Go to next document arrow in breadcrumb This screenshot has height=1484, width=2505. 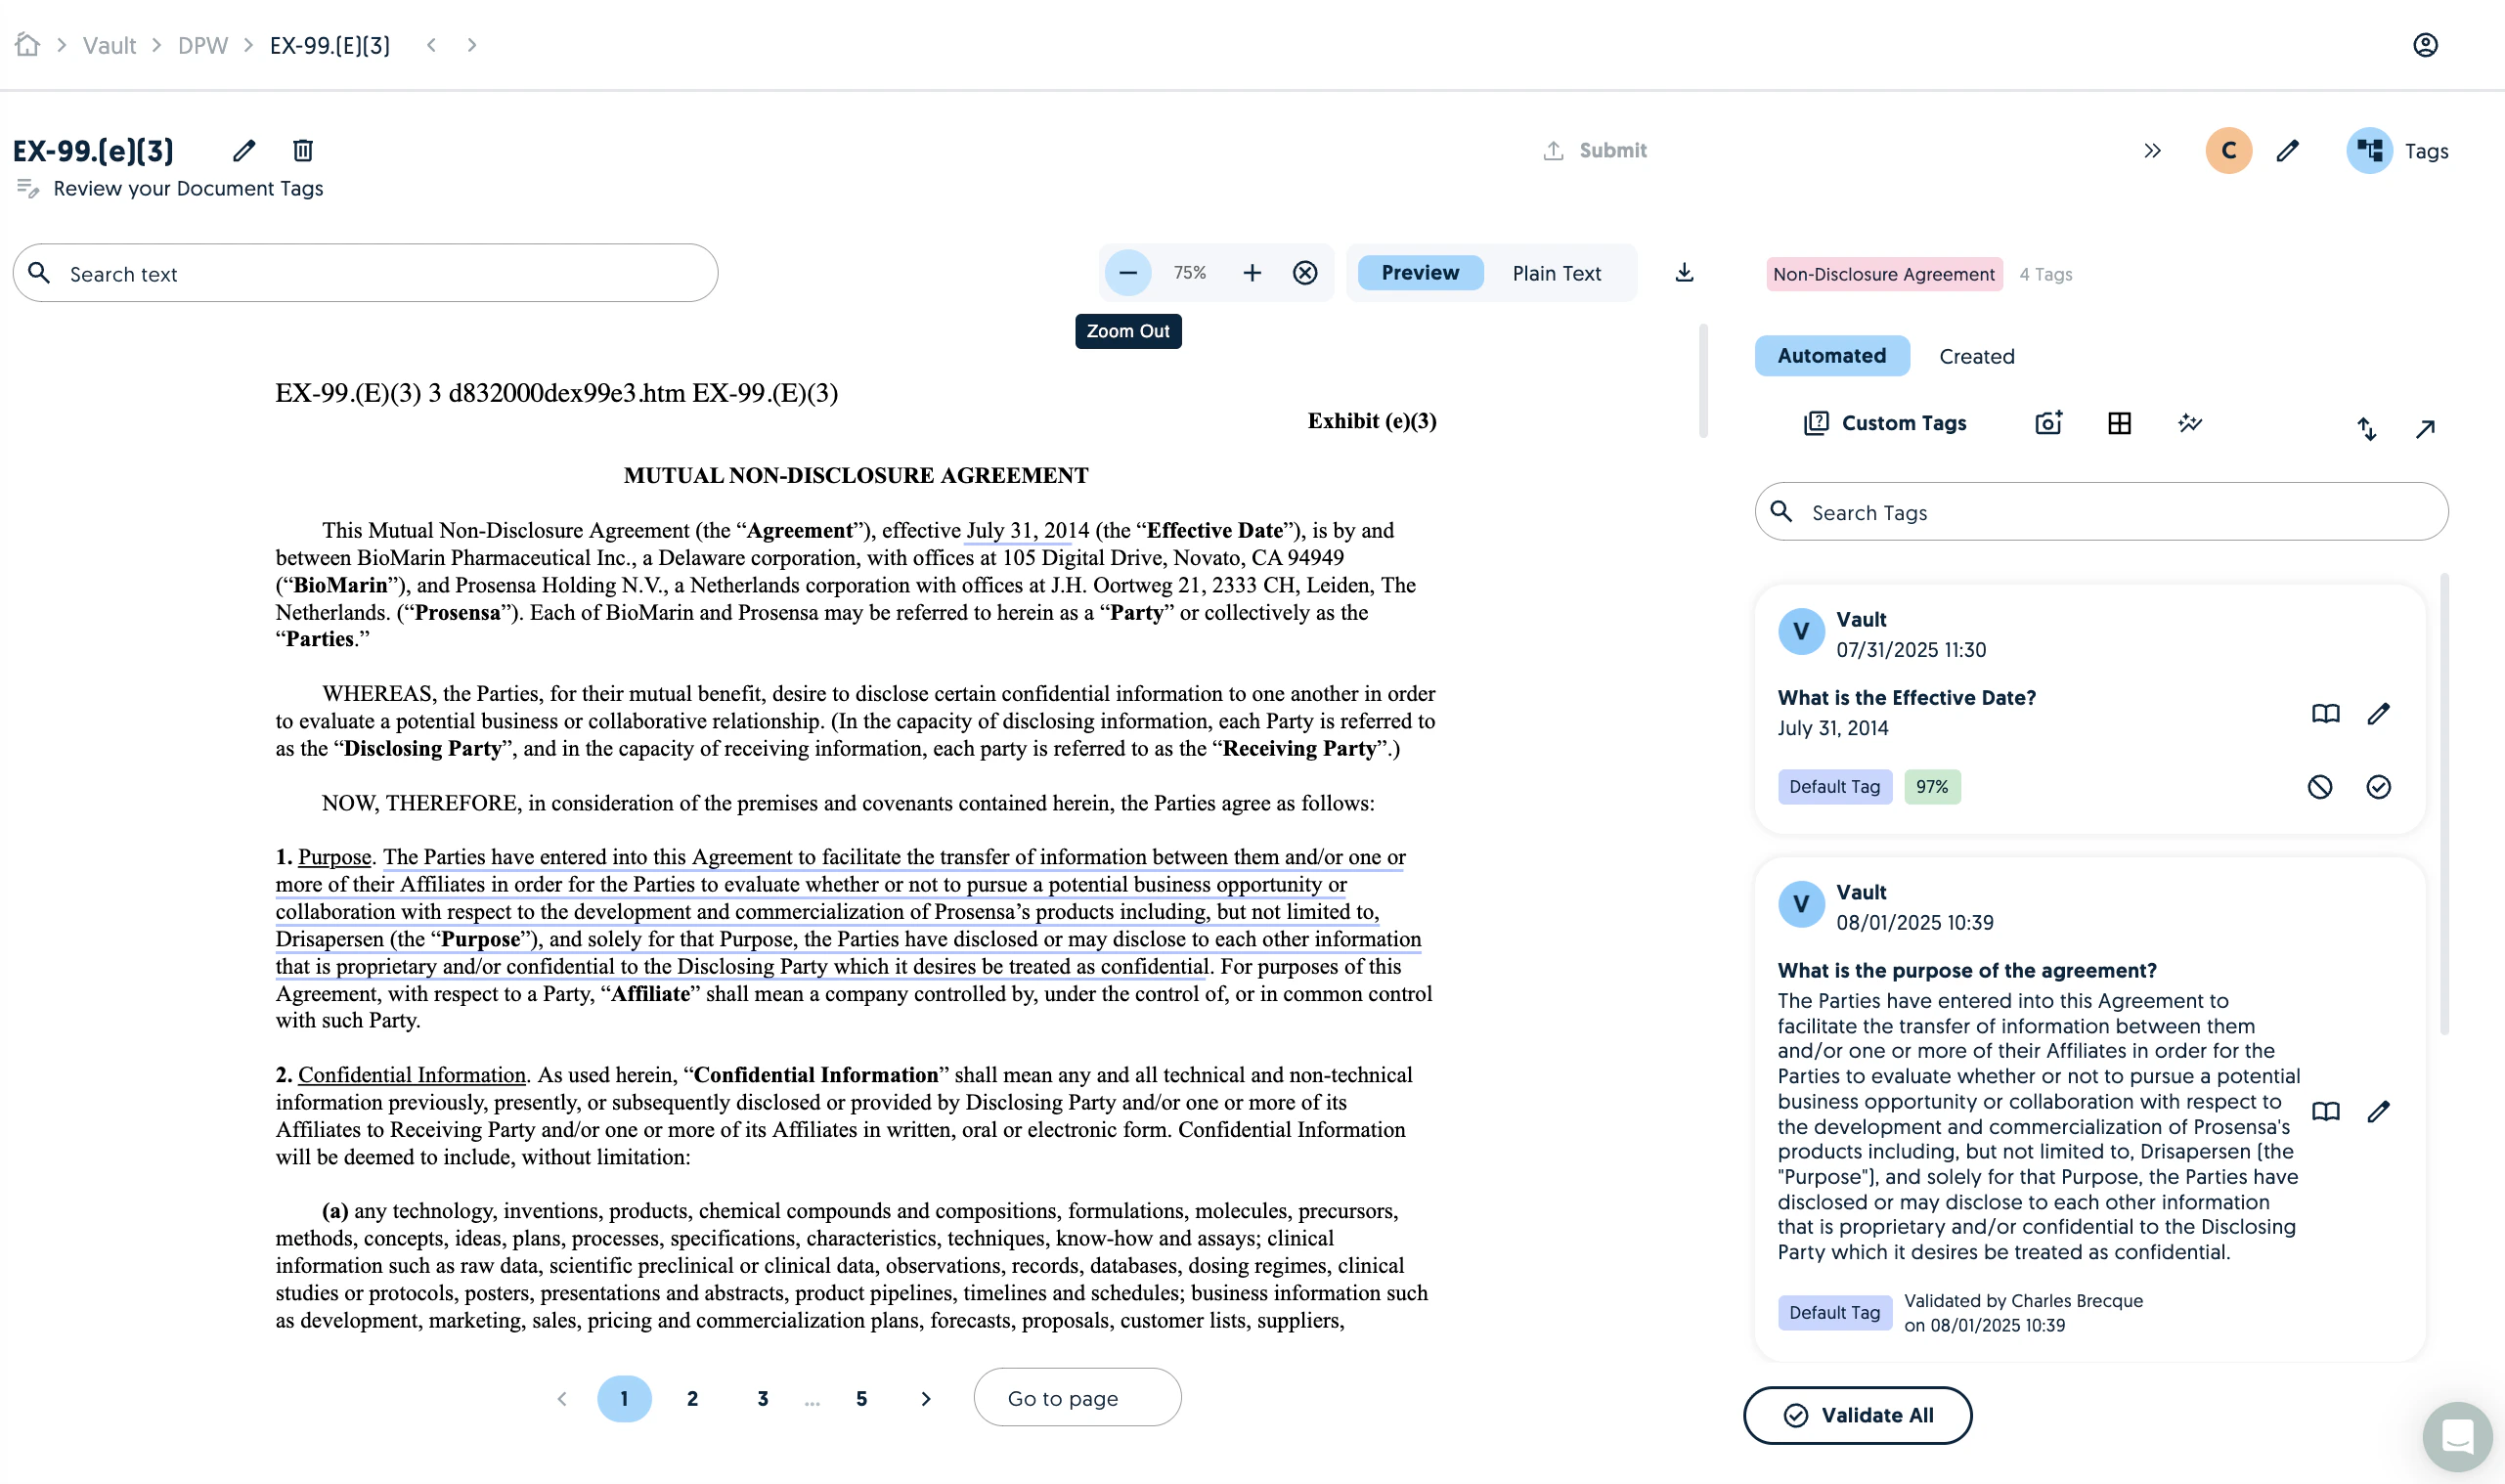point(472,45)
